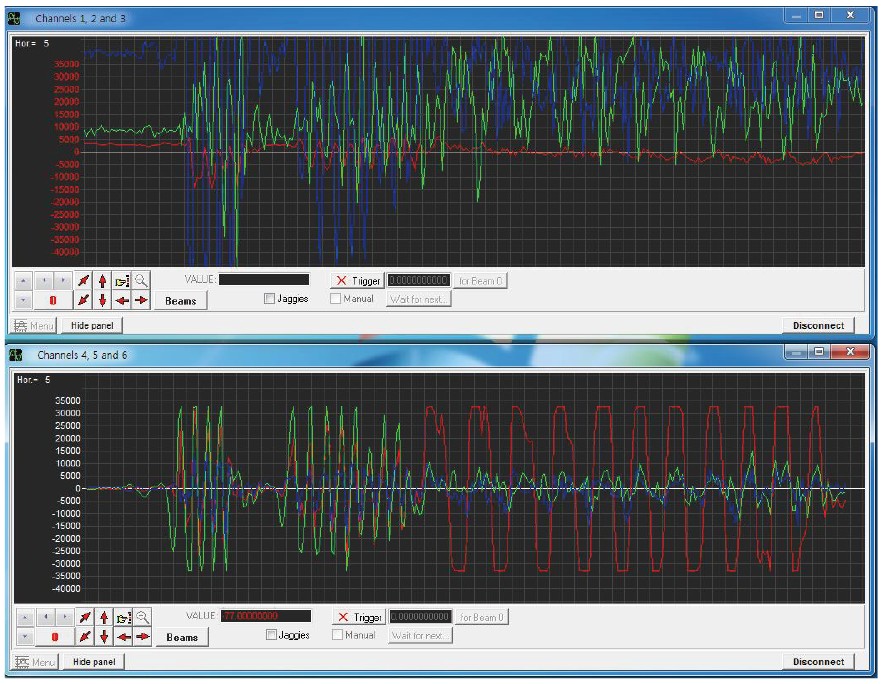Viewport: 883px width, 684px height.
Task: Click VALUE display showing -77 in Channels 4, 5 and 6
Action: (x=266, y=616)
